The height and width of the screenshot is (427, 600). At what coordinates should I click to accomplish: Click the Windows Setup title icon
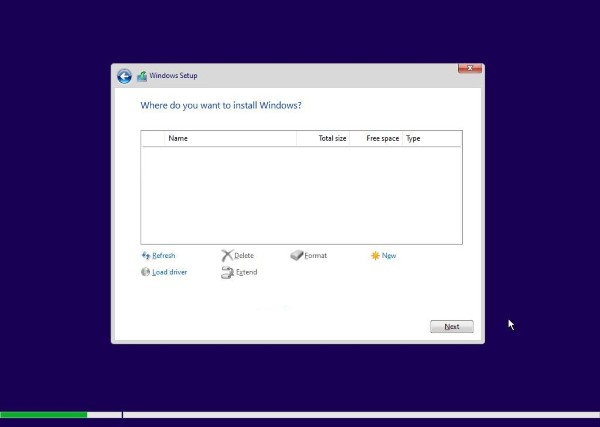coord(142,76)
